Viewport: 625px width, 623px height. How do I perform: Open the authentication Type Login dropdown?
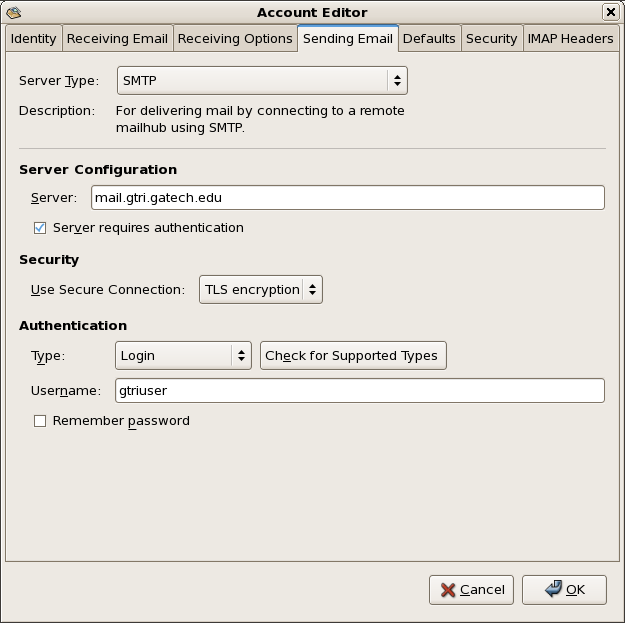(x=184, y=356)
